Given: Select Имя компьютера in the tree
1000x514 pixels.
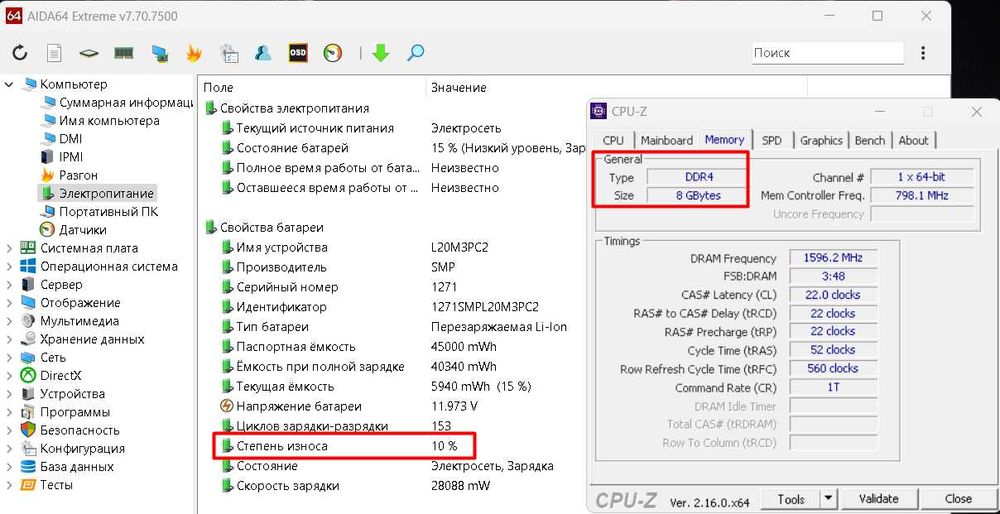Looking at the screenshot, I should (x=109, y=121).
